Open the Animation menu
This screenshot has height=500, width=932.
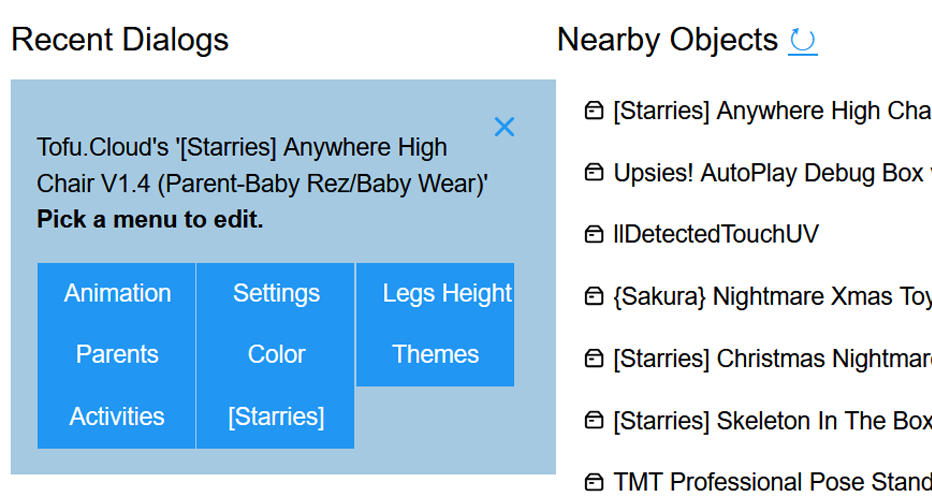117,293
